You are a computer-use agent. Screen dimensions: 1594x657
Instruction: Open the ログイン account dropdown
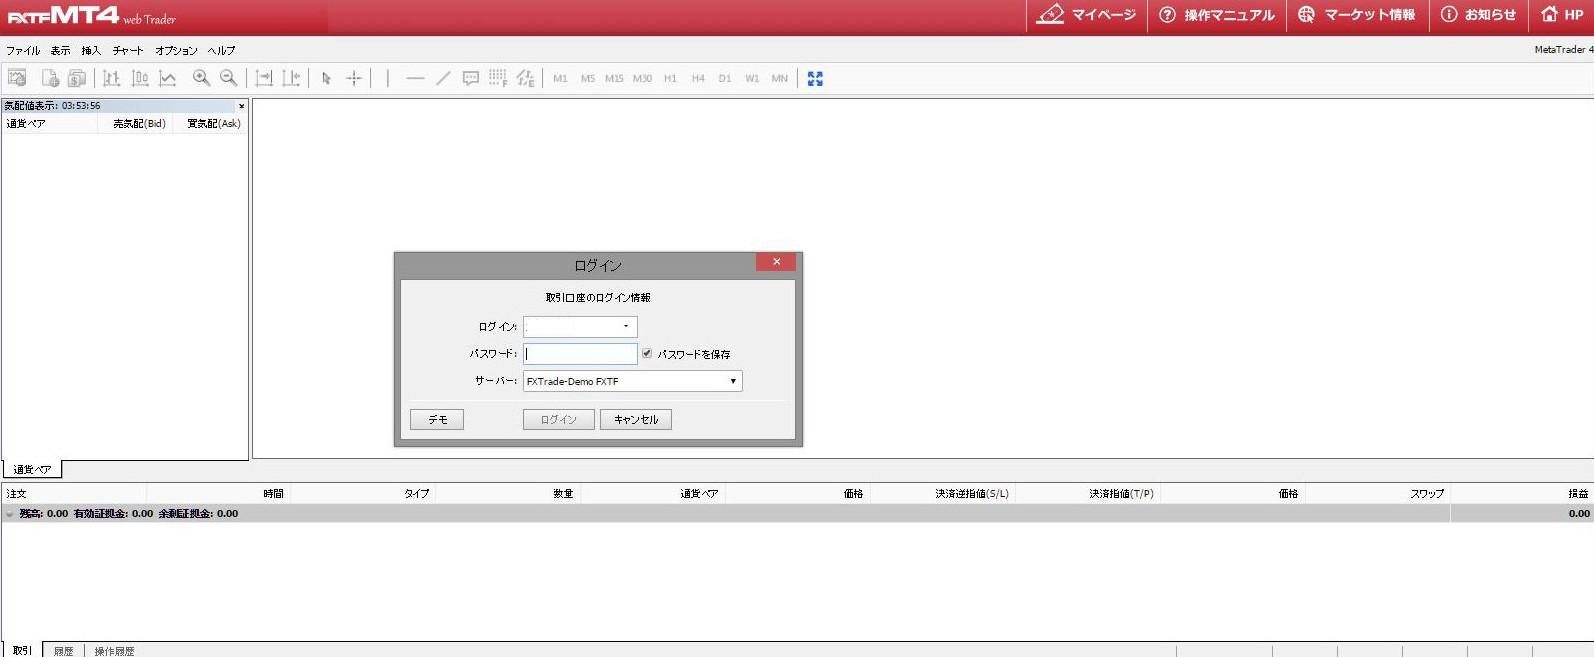626,326
